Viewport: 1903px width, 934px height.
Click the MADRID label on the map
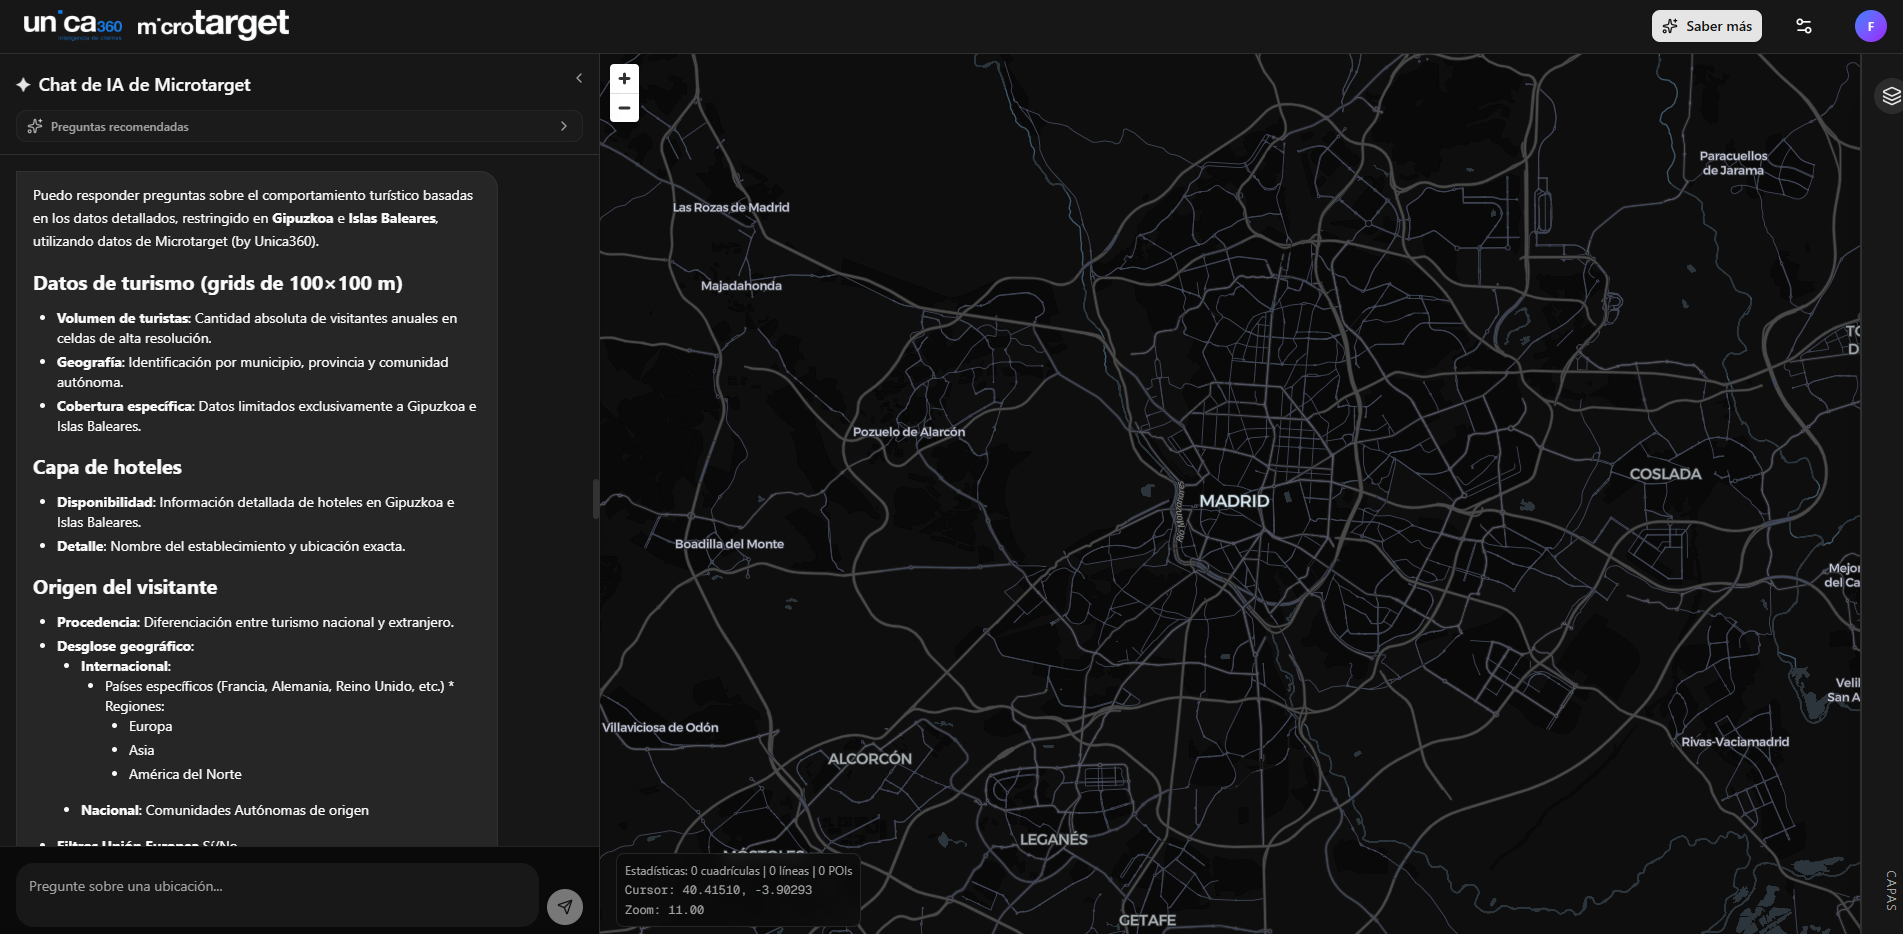pyautogui.click(x=1234, y=501)
